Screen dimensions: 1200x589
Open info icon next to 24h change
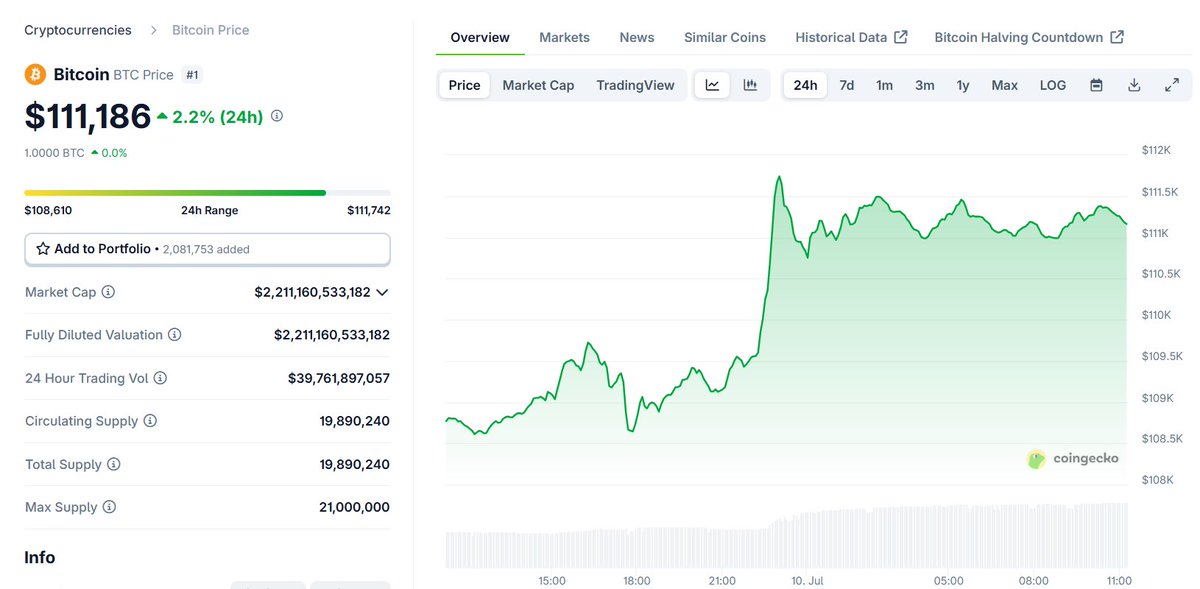tap(277, 116)
